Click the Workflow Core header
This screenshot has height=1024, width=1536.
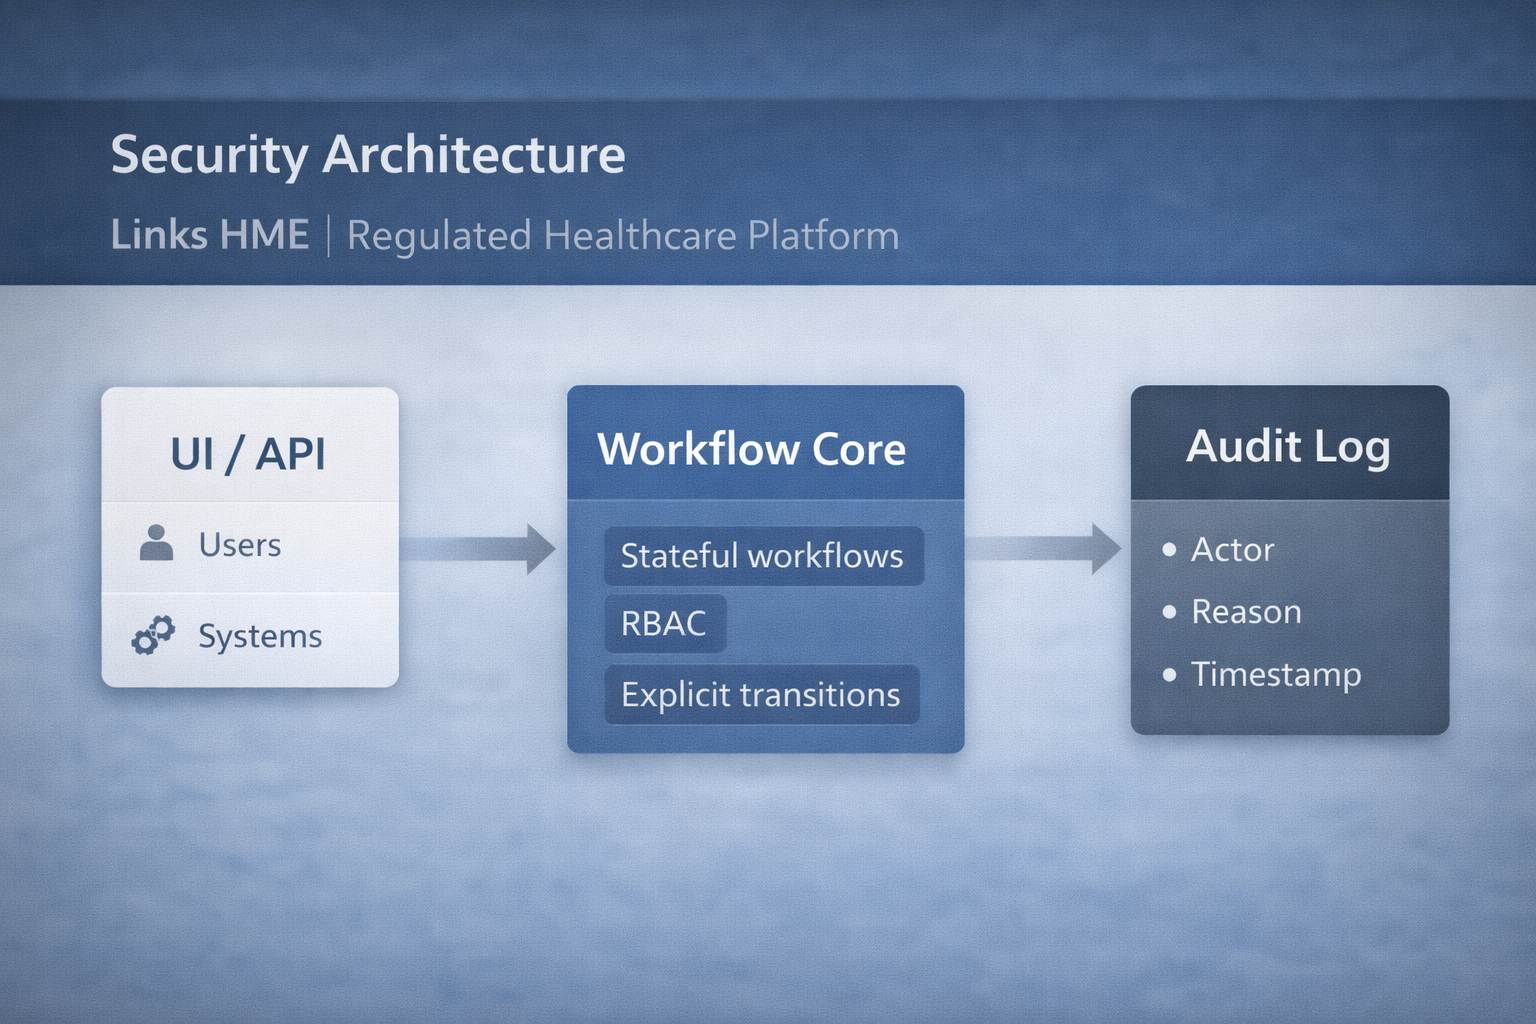click(752, 449)
